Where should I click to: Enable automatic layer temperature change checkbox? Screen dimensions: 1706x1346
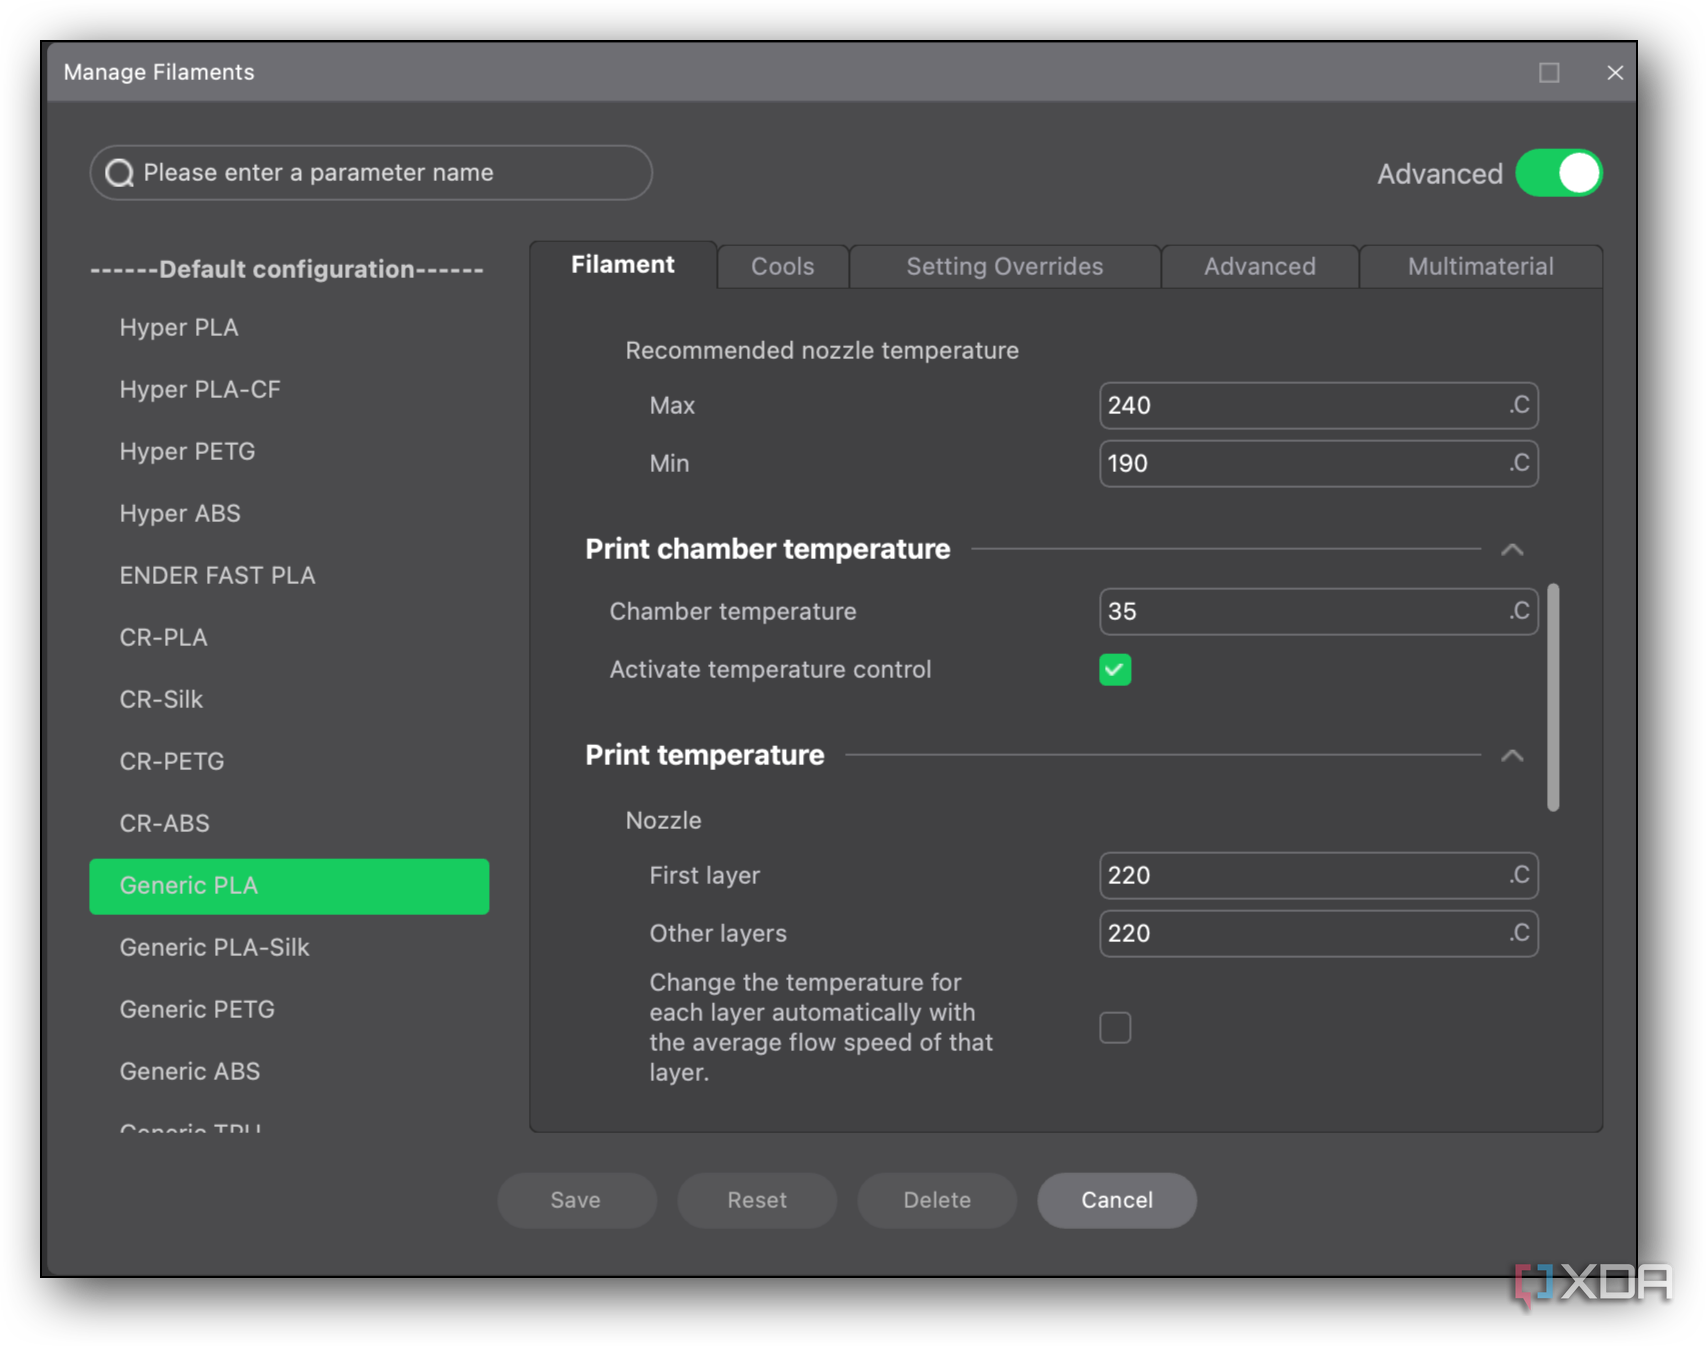1115,1027
